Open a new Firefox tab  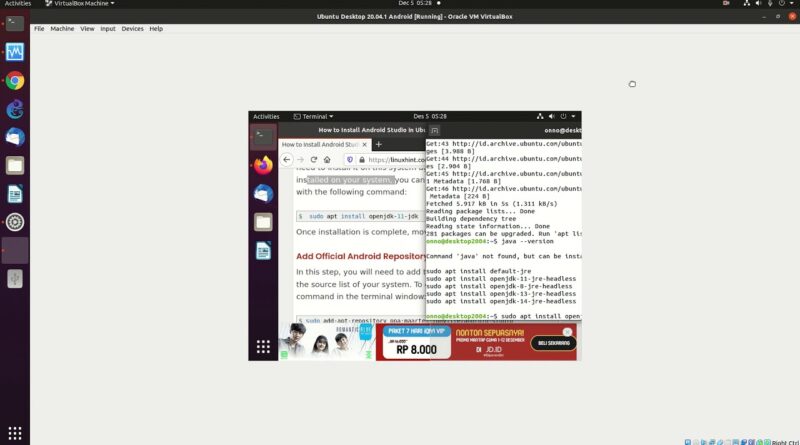(x=379, y=144)
